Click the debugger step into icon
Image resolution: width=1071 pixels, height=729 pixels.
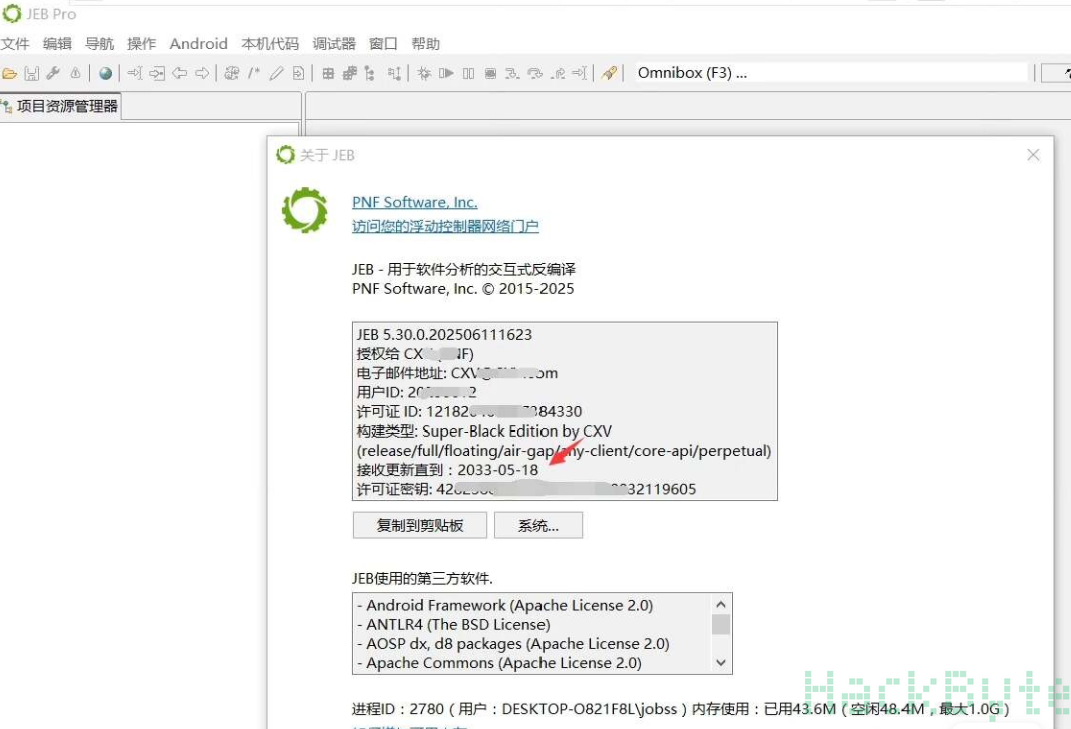pos(512,73)
